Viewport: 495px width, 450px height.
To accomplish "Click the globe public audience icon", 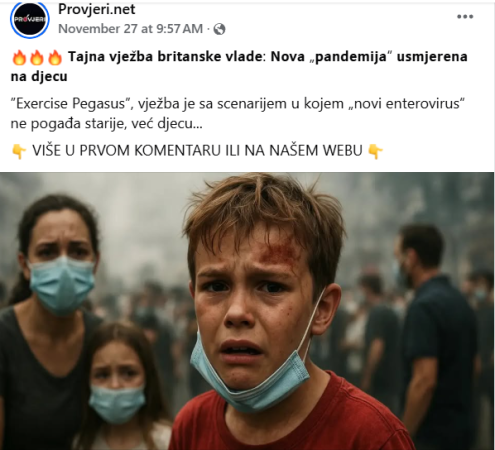I will coord(219,29).
